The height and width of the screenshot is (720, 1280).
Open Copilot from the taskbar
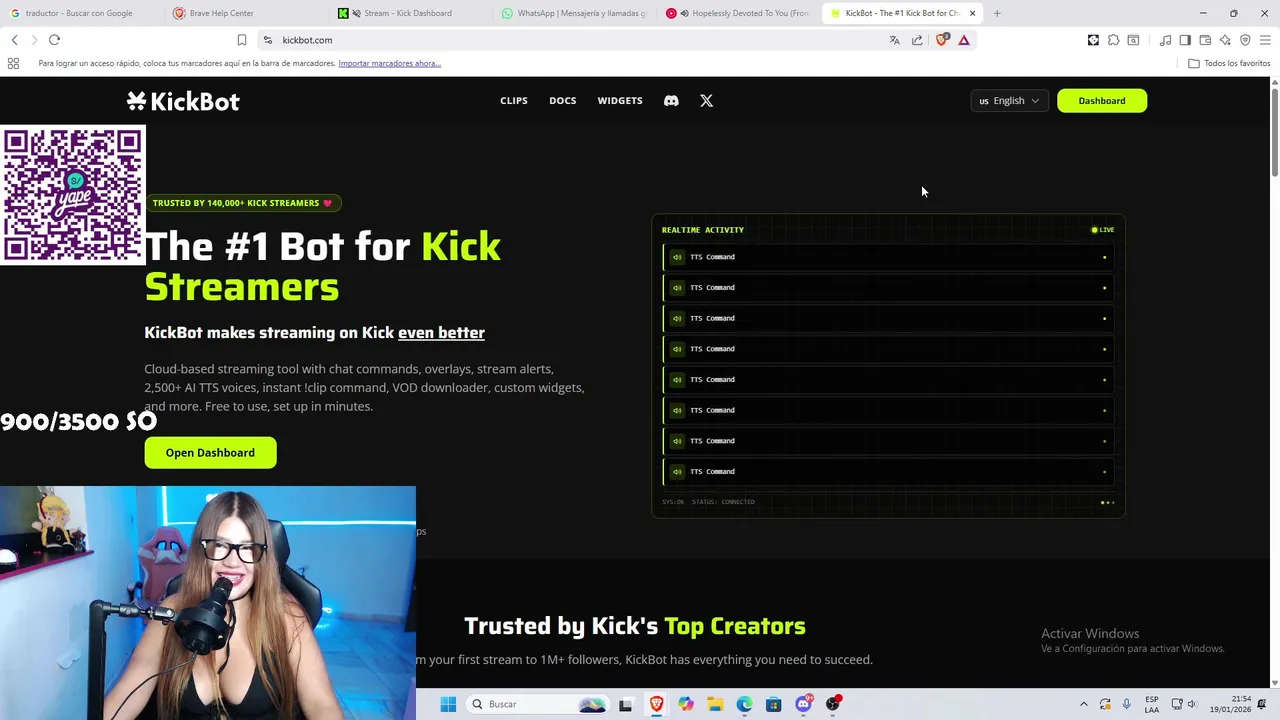tap(685, 704)
